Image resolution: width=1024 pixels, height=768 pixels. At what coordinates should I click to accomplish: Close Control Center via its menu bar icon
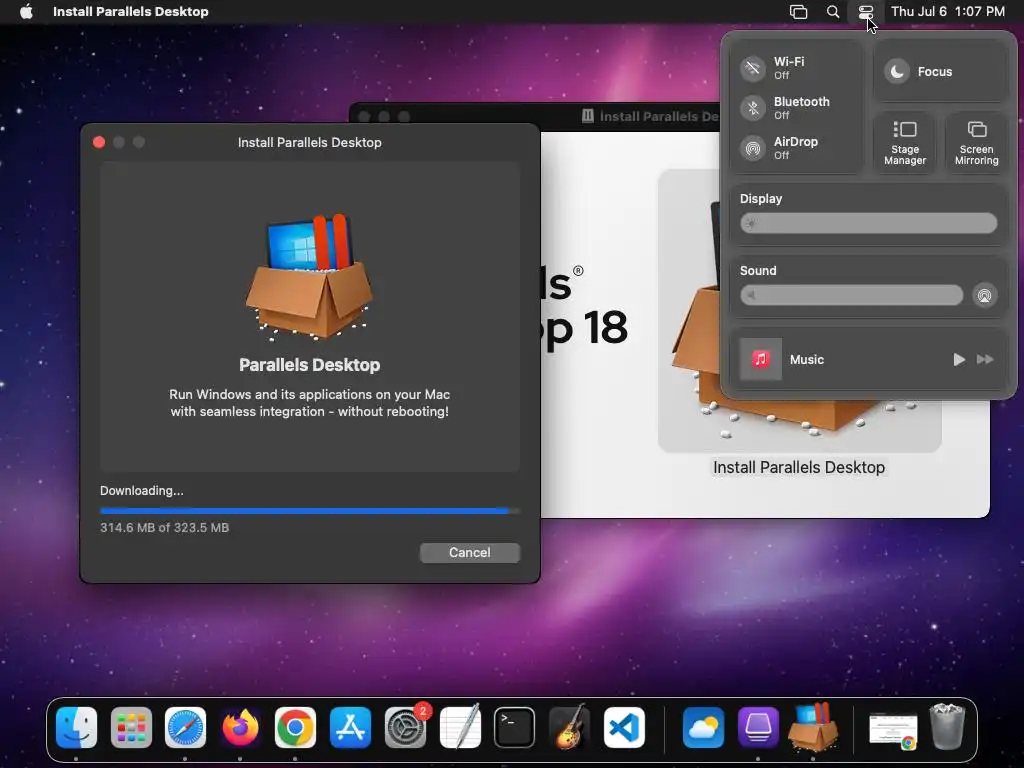point(866,12)
